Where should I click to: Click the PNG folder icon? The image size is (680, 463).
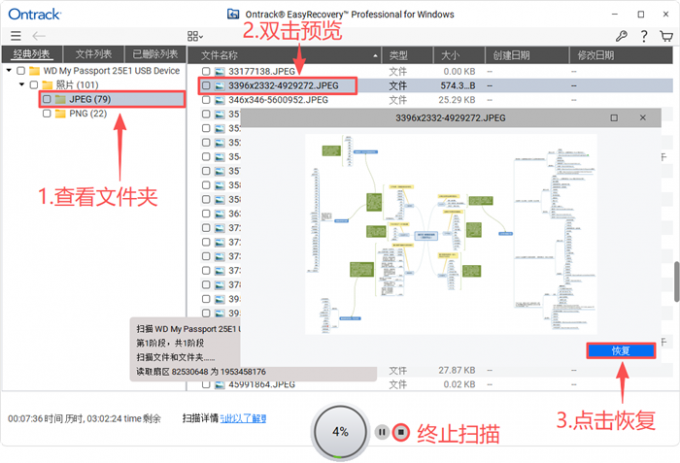coord(60,114)
